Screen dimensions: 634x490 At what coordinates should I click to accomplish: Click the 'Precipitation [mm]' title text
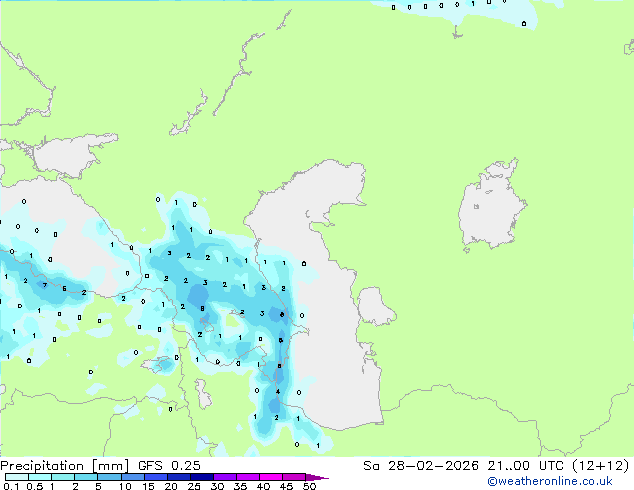[x=64, y=466]
